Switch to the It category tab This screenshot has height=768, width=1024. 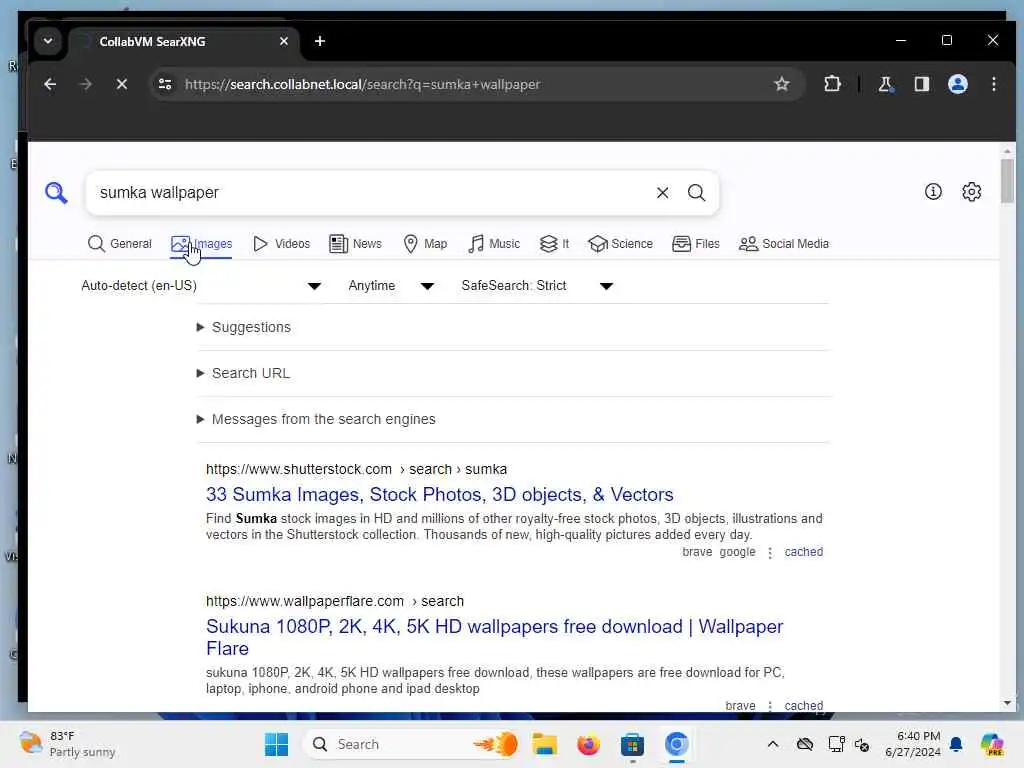coord(554,244)
